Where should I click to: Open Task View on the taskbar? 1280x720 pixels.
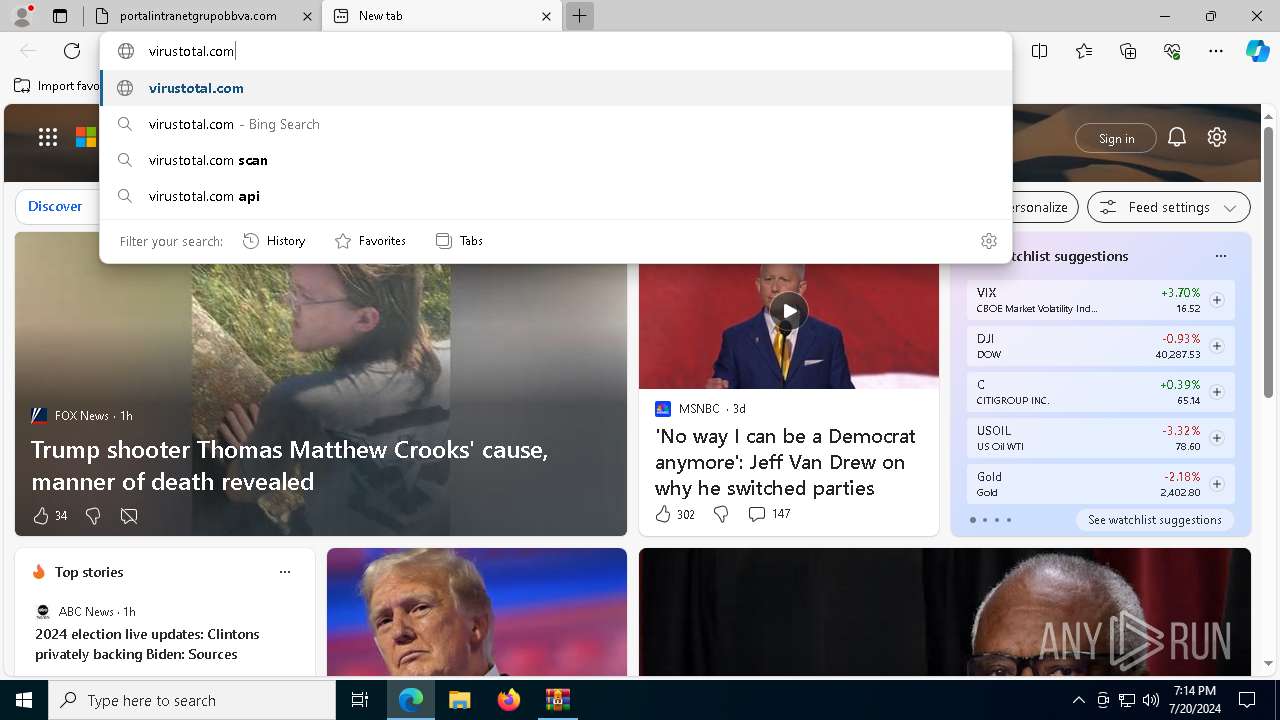pos(360,700)
